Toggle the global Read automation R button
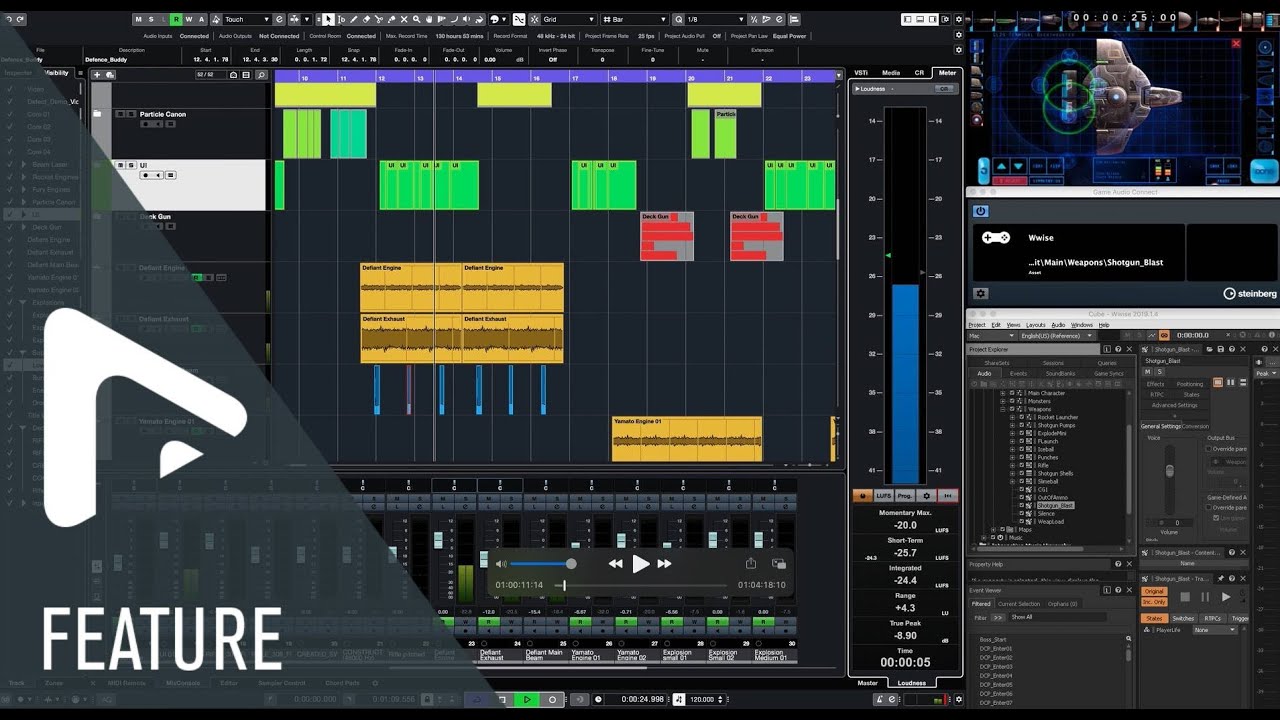This screenshot has height=720, width=1280. tap(176, 19)
